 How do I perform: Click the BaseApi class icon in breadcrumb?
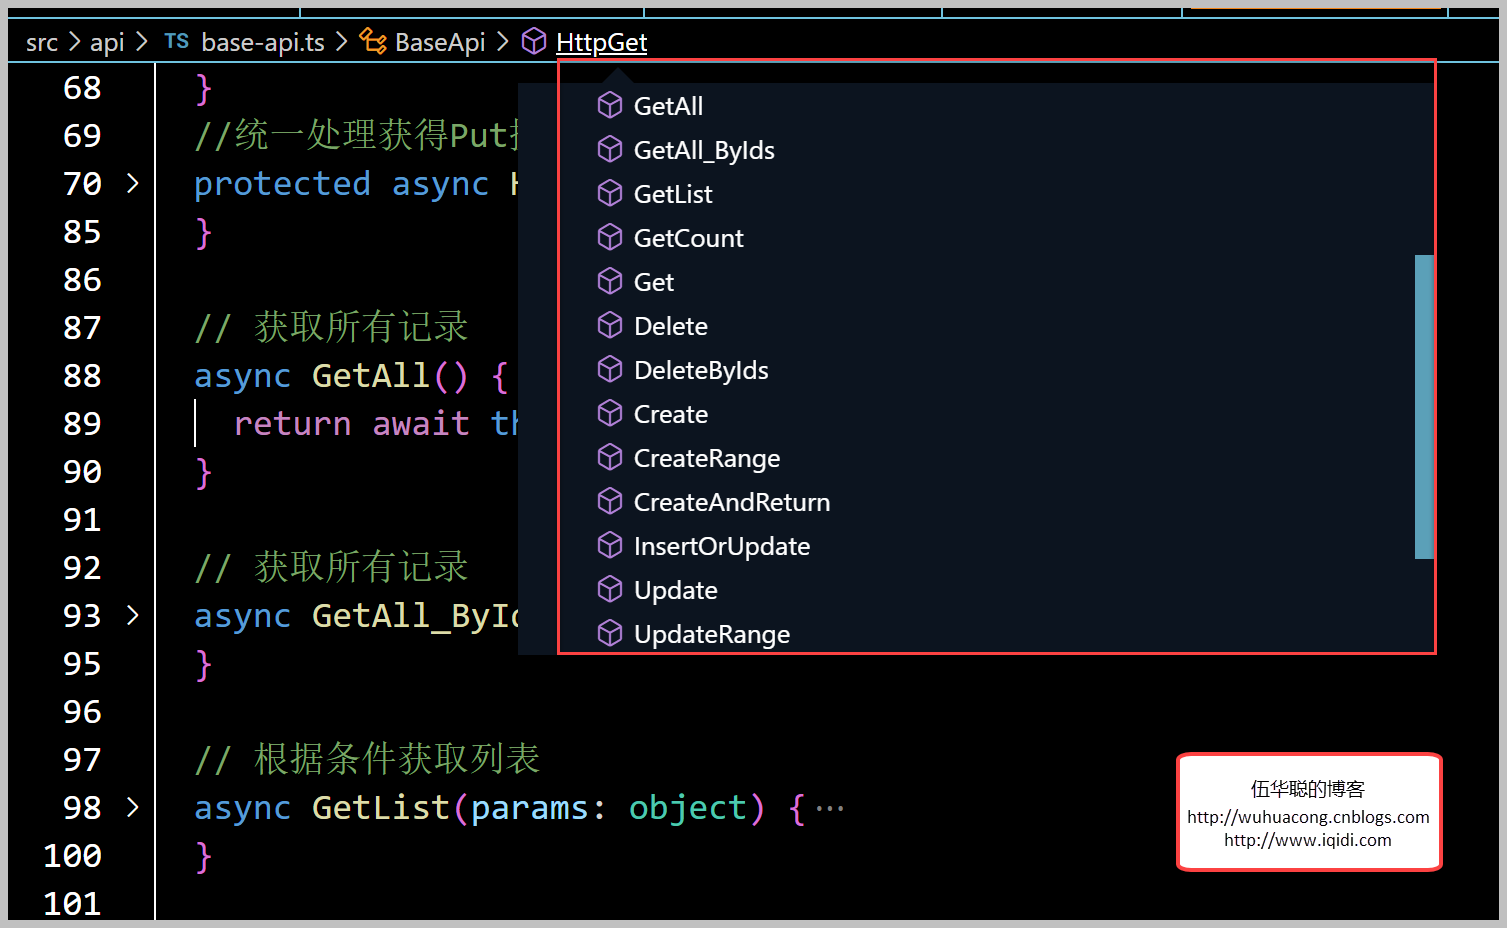[x=373, y=41]
